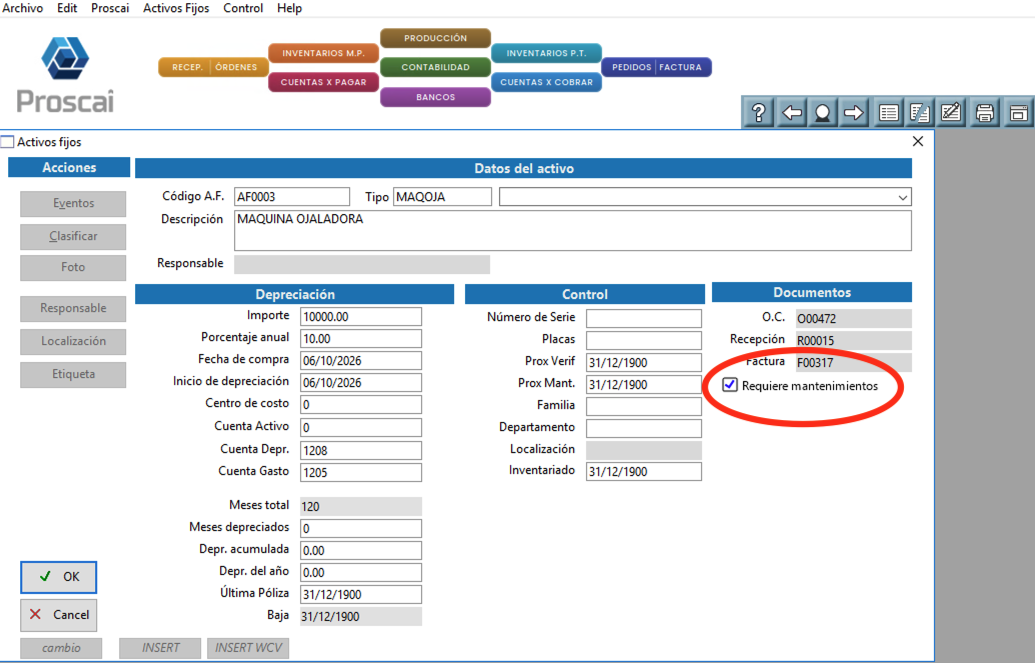
Task: Close the Activos fijos window
Action: 918,141
